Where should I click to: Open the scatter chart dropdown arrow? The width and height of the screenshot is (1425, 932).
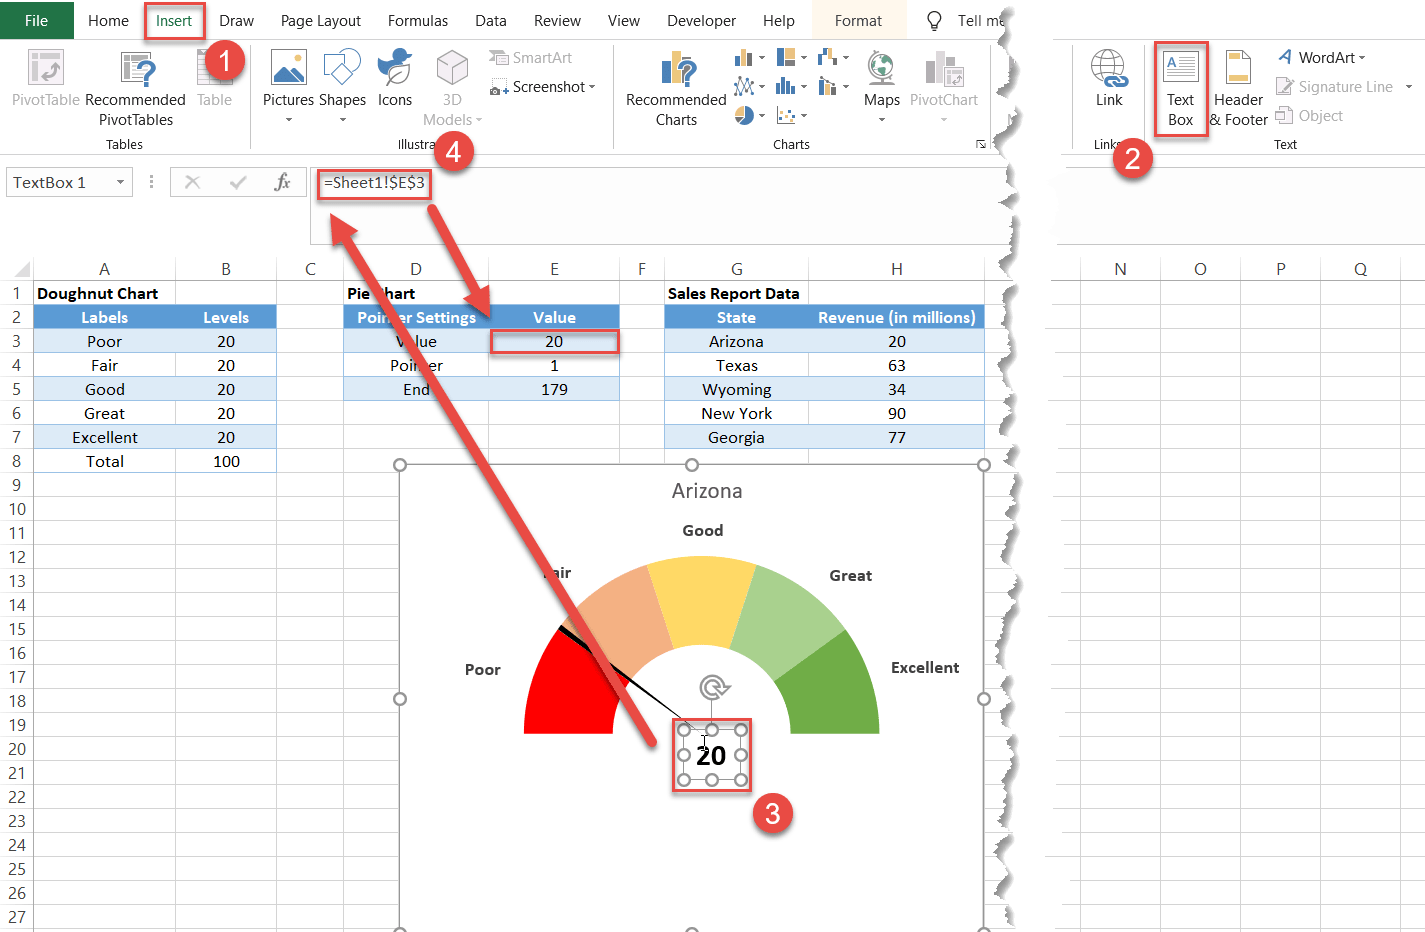point(803,116)
